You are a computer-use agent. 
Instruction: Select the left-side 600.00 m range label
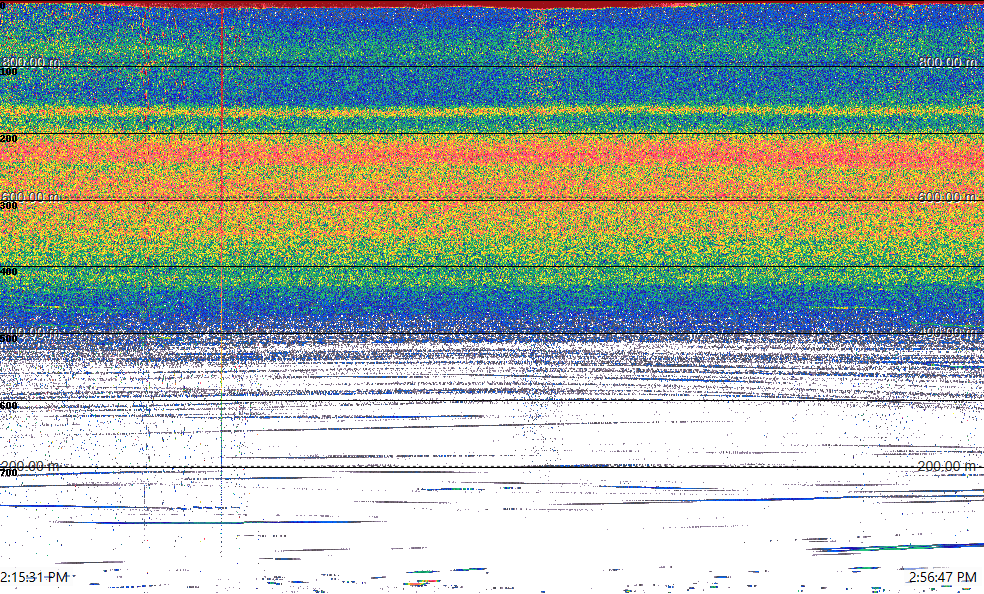tap(31, 197)
